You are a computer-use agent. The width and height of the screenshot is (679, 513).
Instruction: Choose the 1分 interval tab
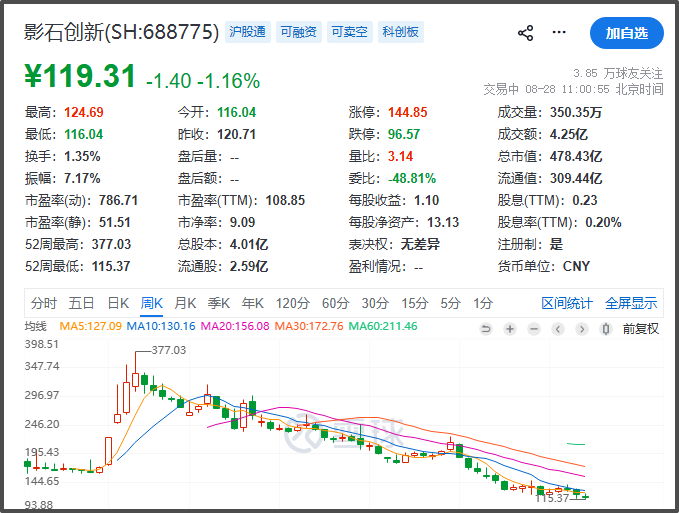[x=483, y=303]
